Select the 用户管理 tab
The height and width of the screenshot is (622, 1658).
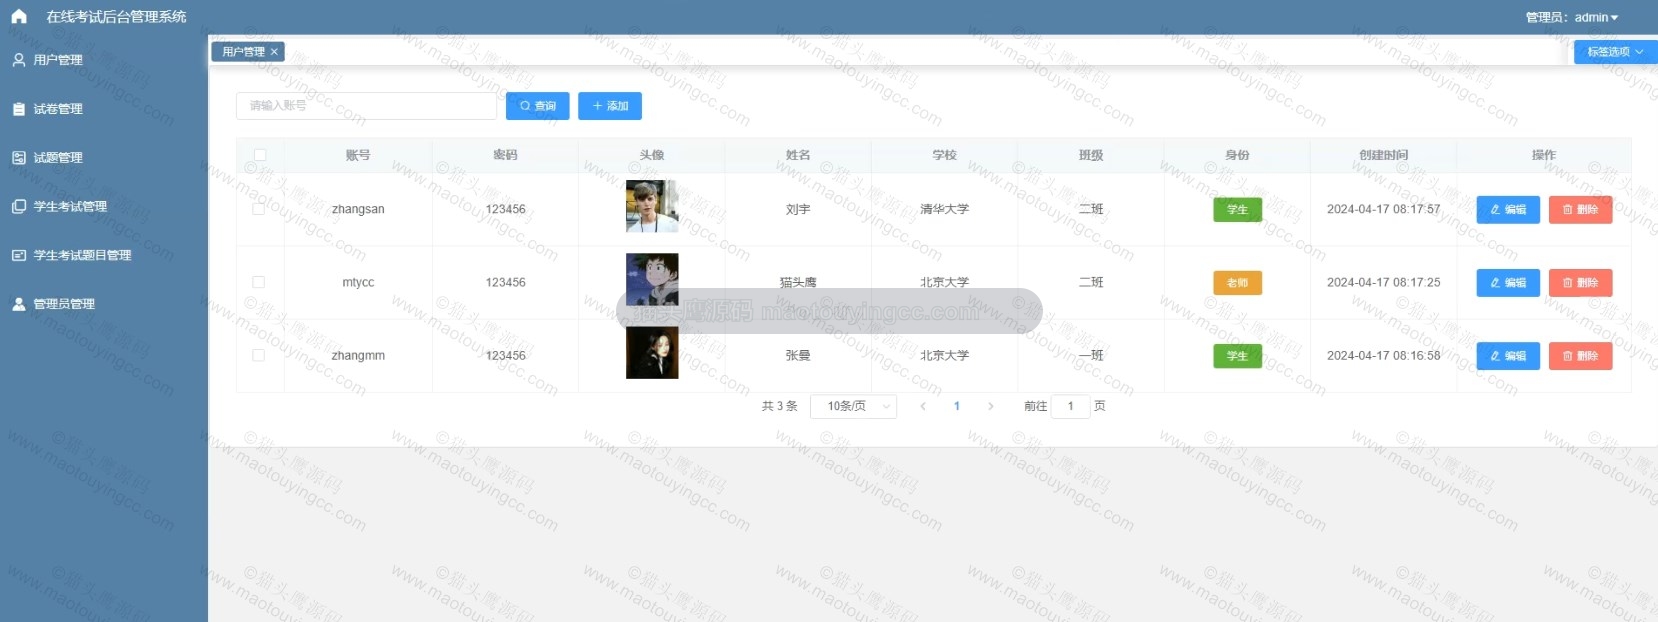[x=243, y=52]
